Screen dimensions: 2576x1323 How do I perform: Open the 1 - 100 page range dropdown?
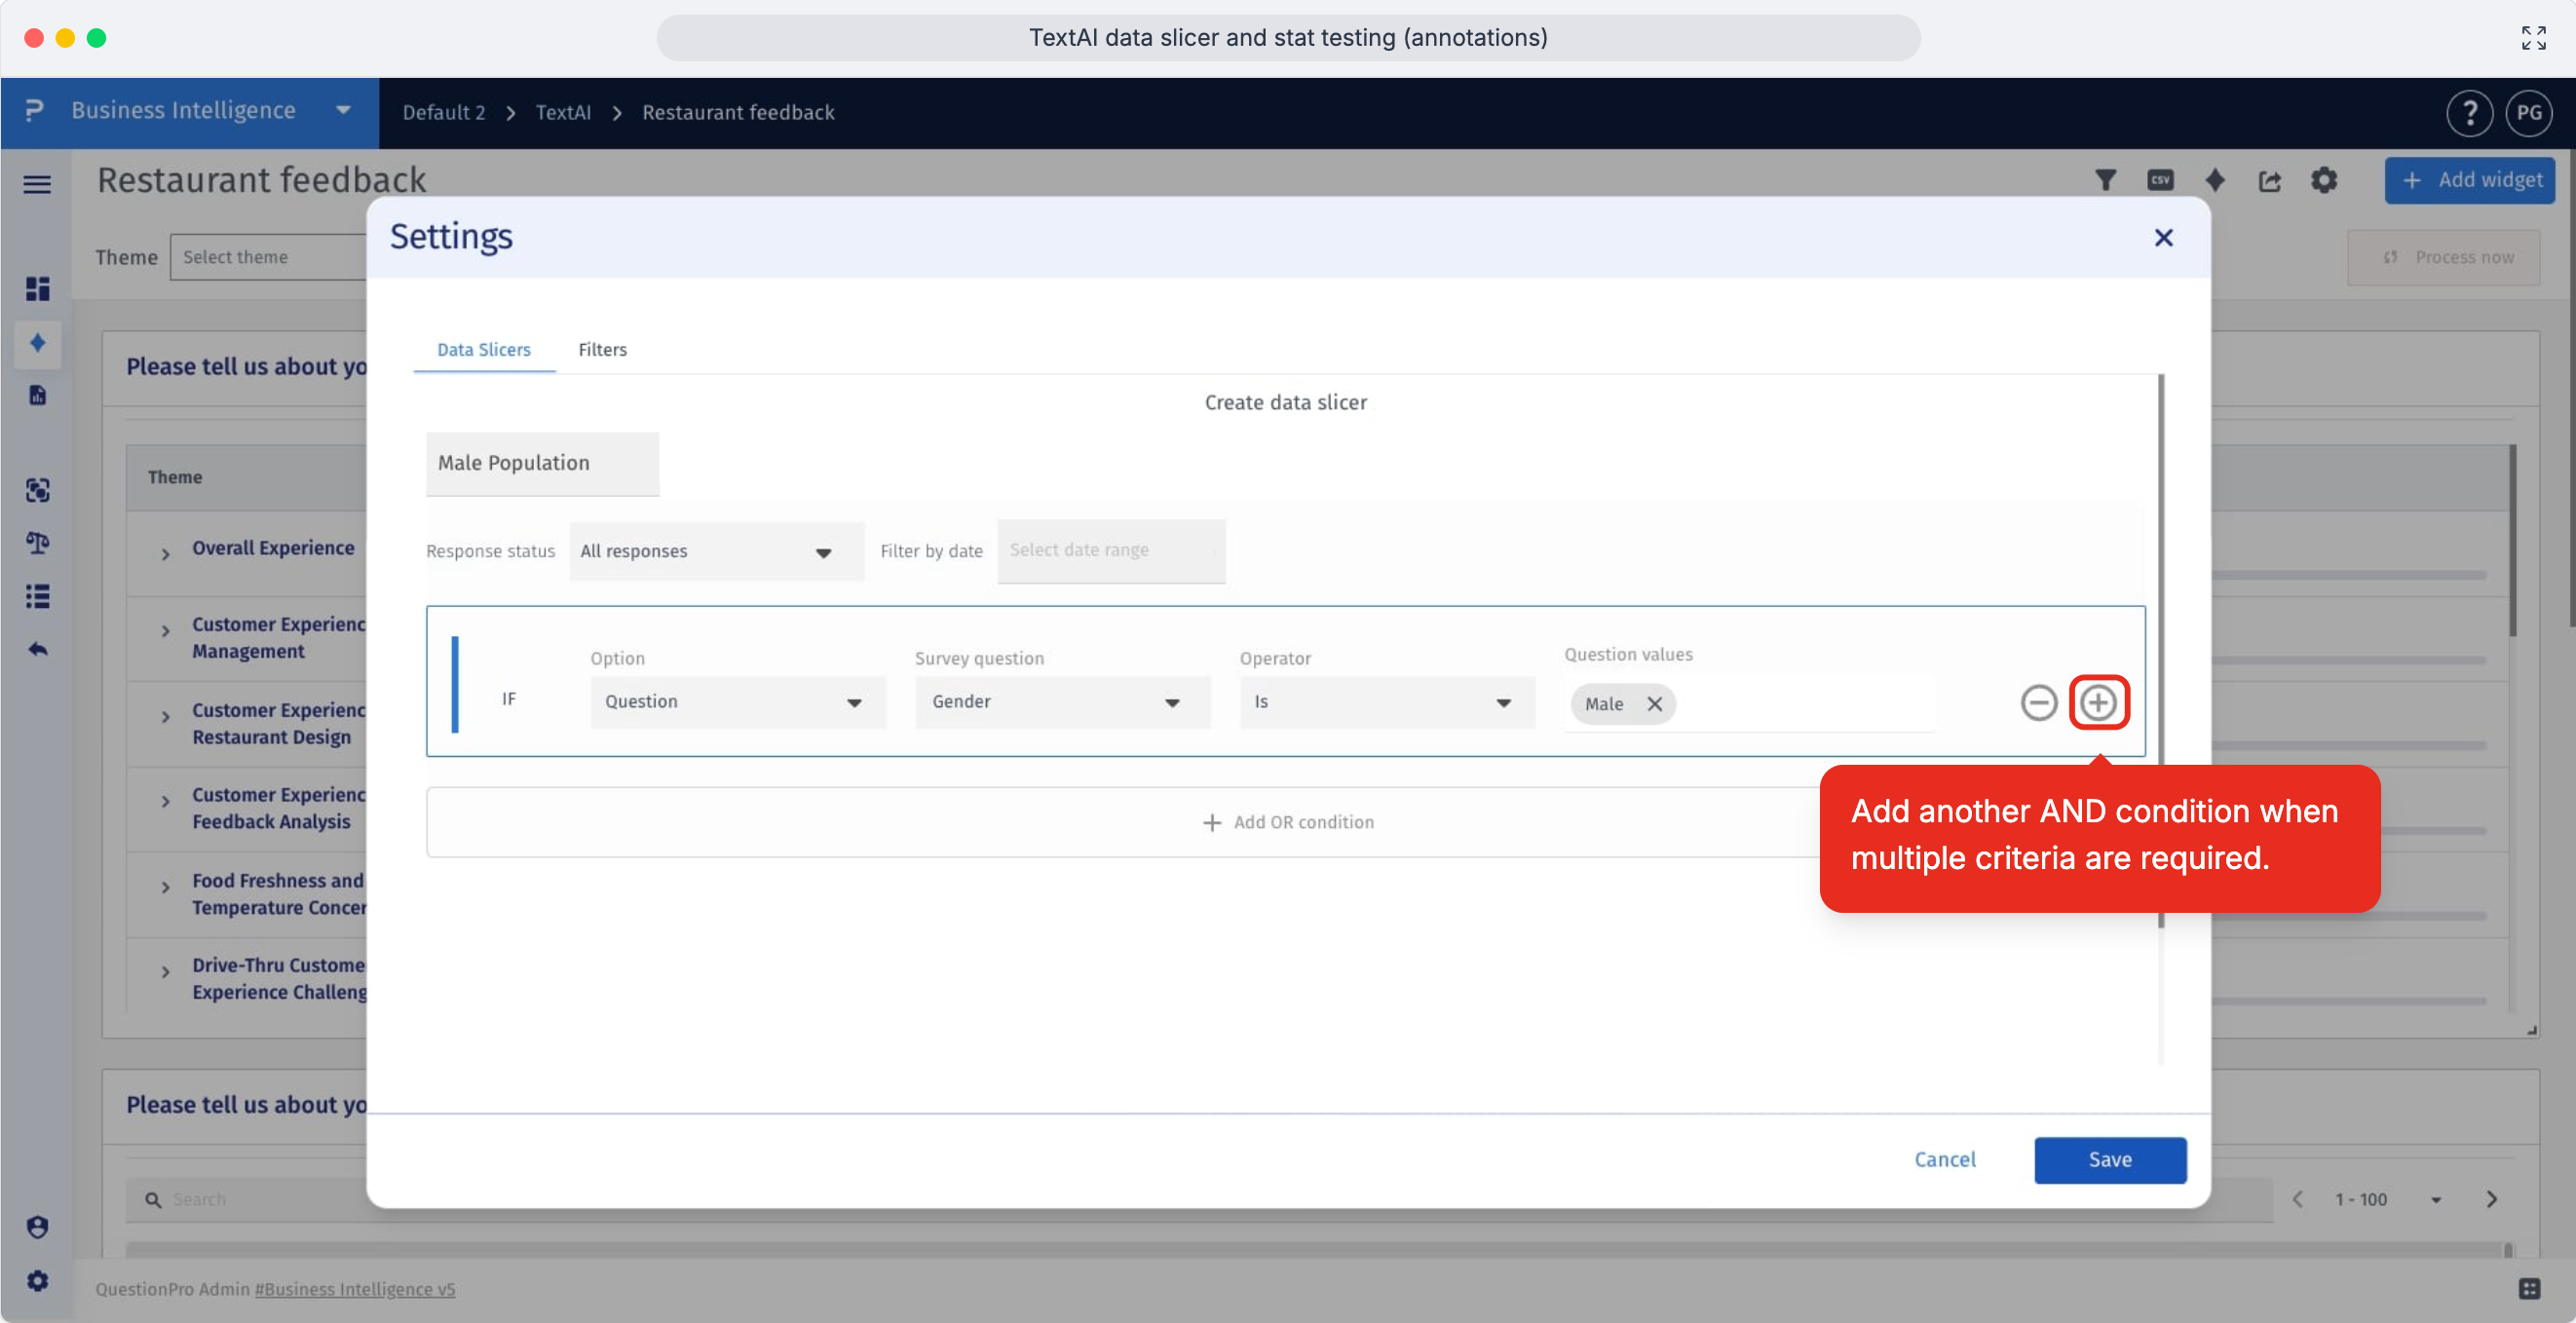pos(2388,1199)
